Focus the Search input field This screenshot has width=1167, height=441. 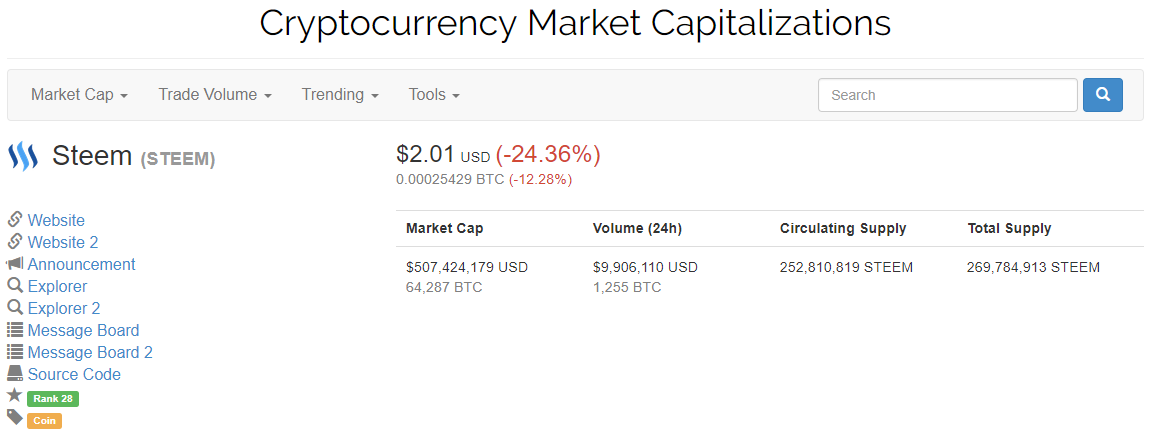pos(947,95)
